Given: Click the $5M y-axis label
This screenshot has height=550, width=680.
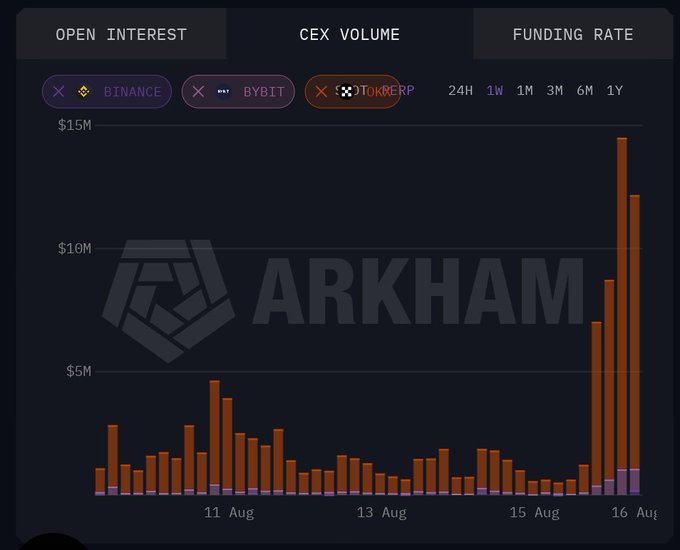Looking at the screenshot, I should pos(78,371).
